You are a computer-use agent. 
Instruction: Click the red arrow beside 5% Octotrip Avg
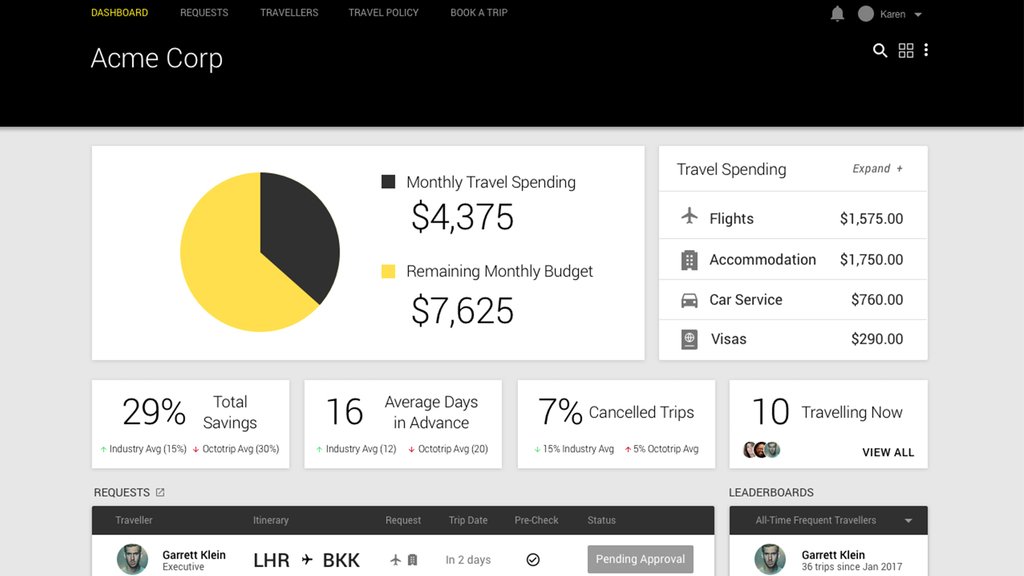coord(628,449)
